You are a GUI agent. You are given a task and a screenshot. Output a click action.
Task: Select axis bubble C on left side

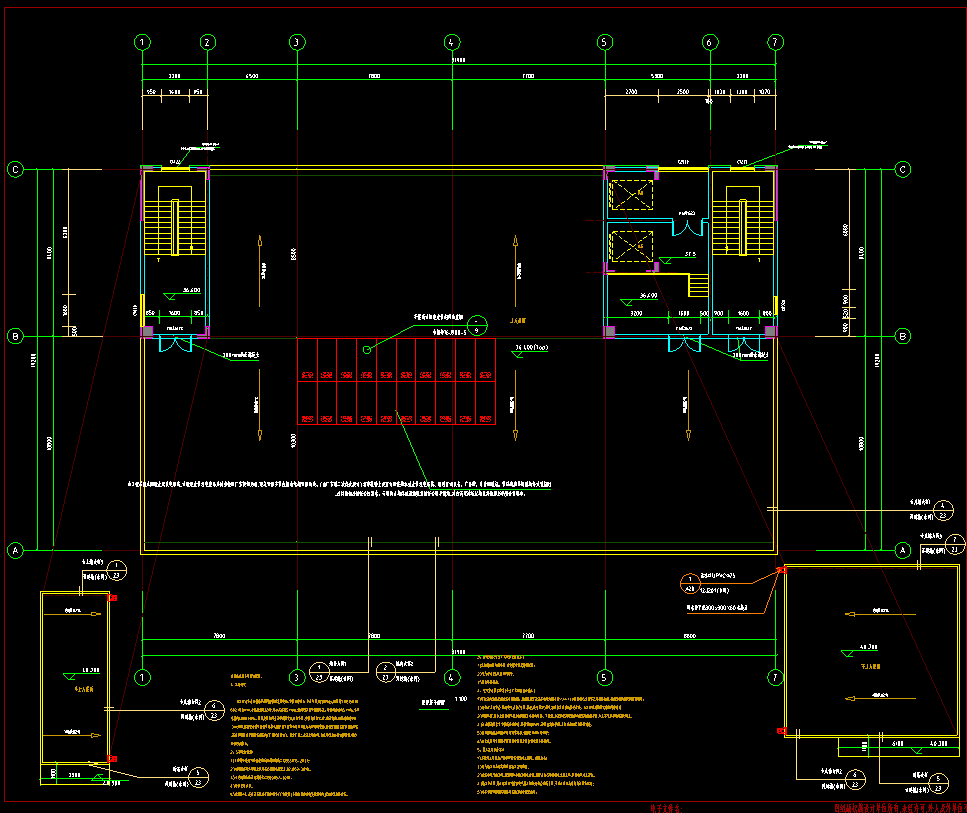(15, 170)
